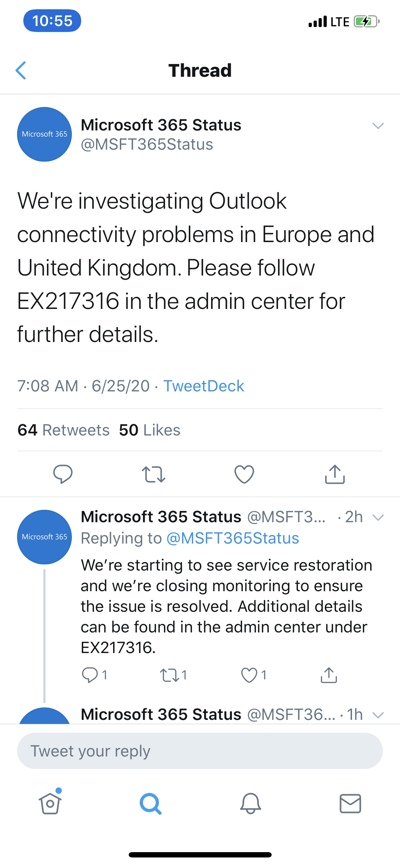Viewport: 400px width, 866px height.
Task: Retweet the main Outlook connectivity tweet
Action: click(x=154, y=474)
